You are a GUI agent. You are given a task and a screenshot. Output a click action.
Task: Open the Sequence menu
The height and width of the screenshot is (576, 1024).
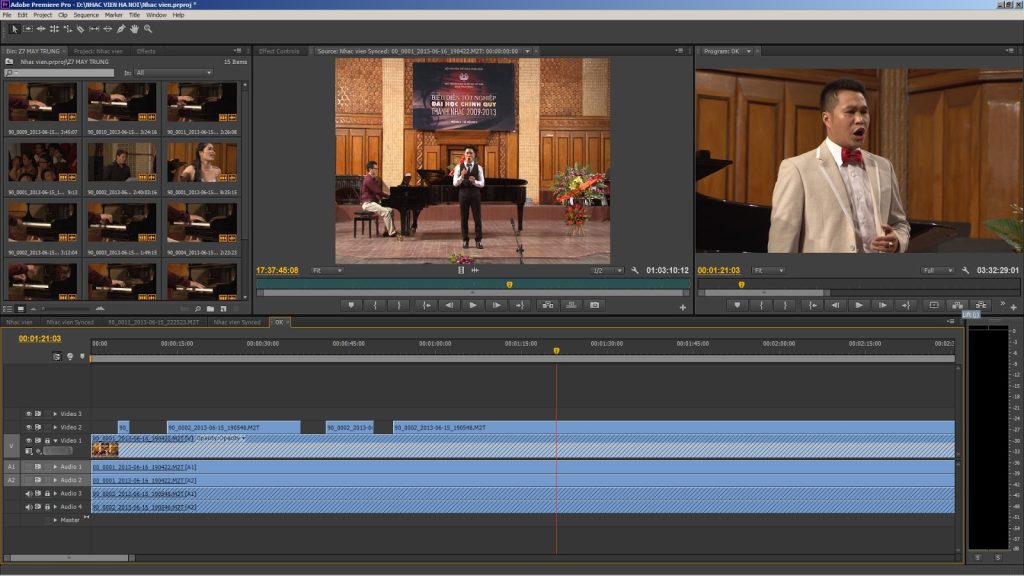tap(86, 15)
